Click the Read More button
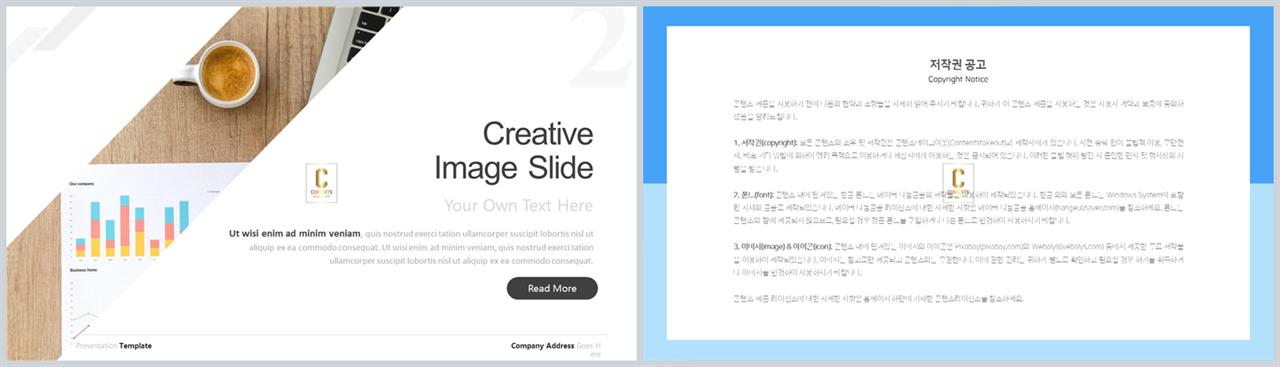Viewport: 1280px width, 367px height. point(552,288)
